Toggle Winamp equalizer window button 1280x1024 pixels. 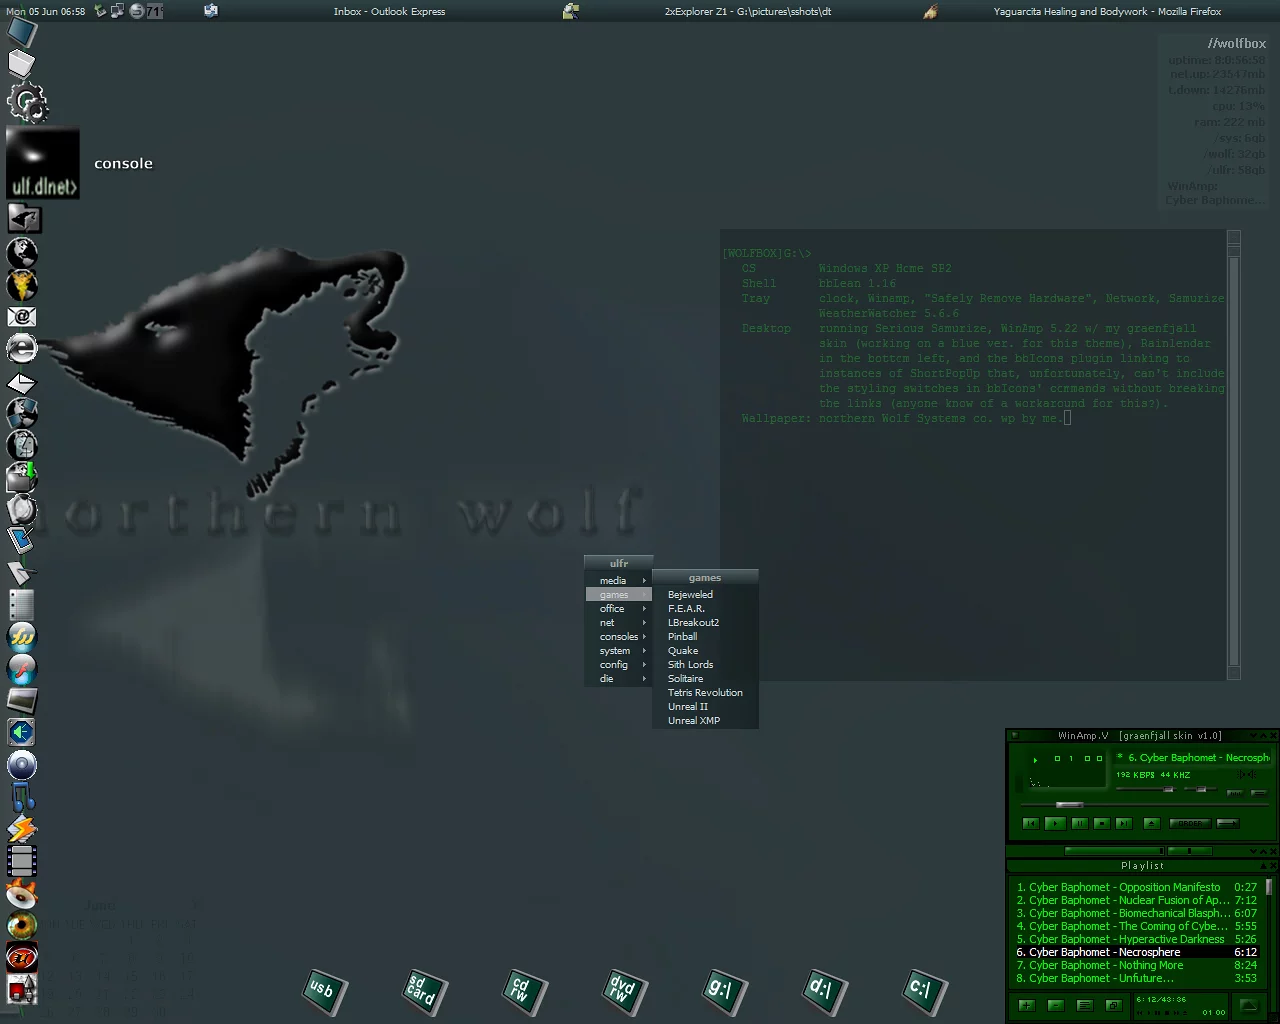tap(1235, 792)
